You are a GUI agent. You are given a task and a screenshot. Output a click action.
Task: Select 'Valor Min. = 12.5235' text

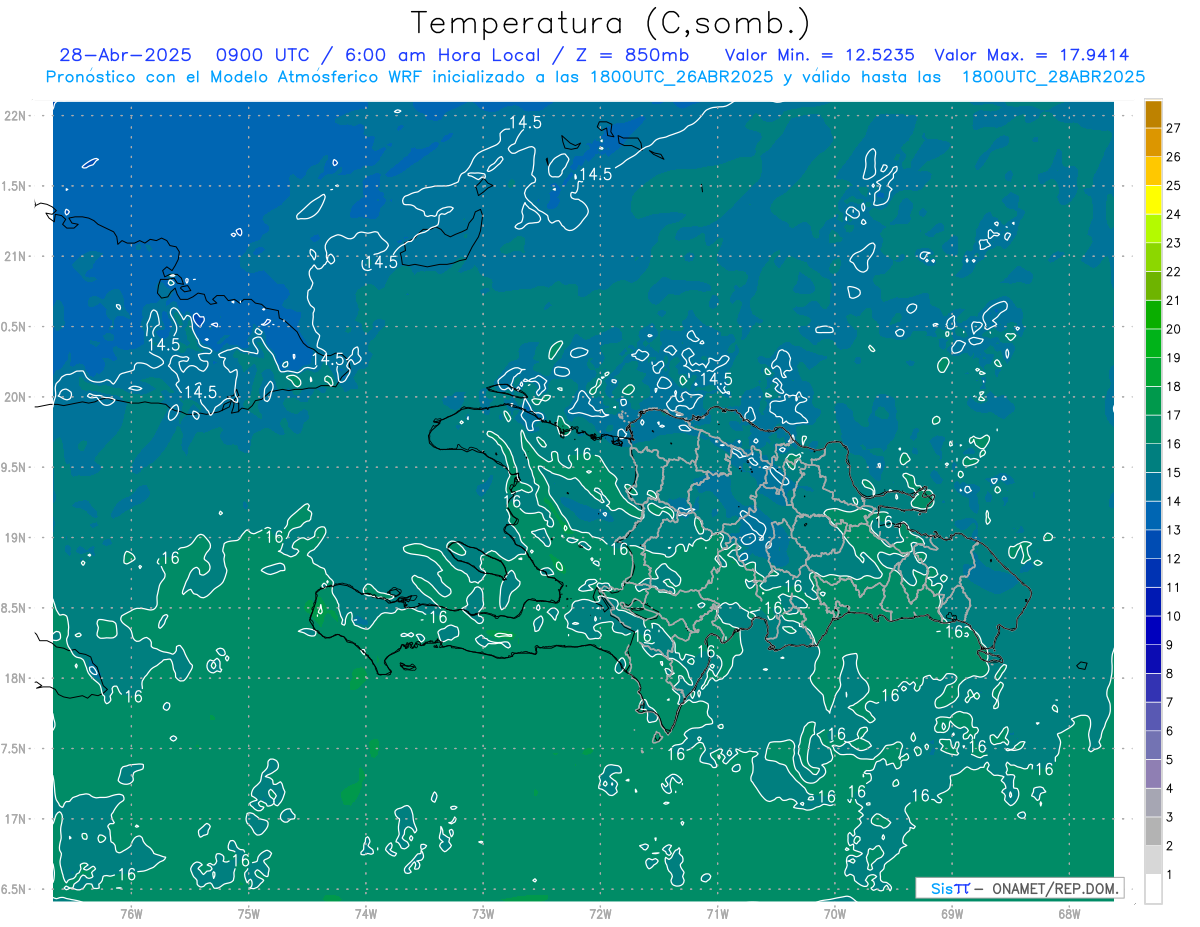click(x=820, y=55)
